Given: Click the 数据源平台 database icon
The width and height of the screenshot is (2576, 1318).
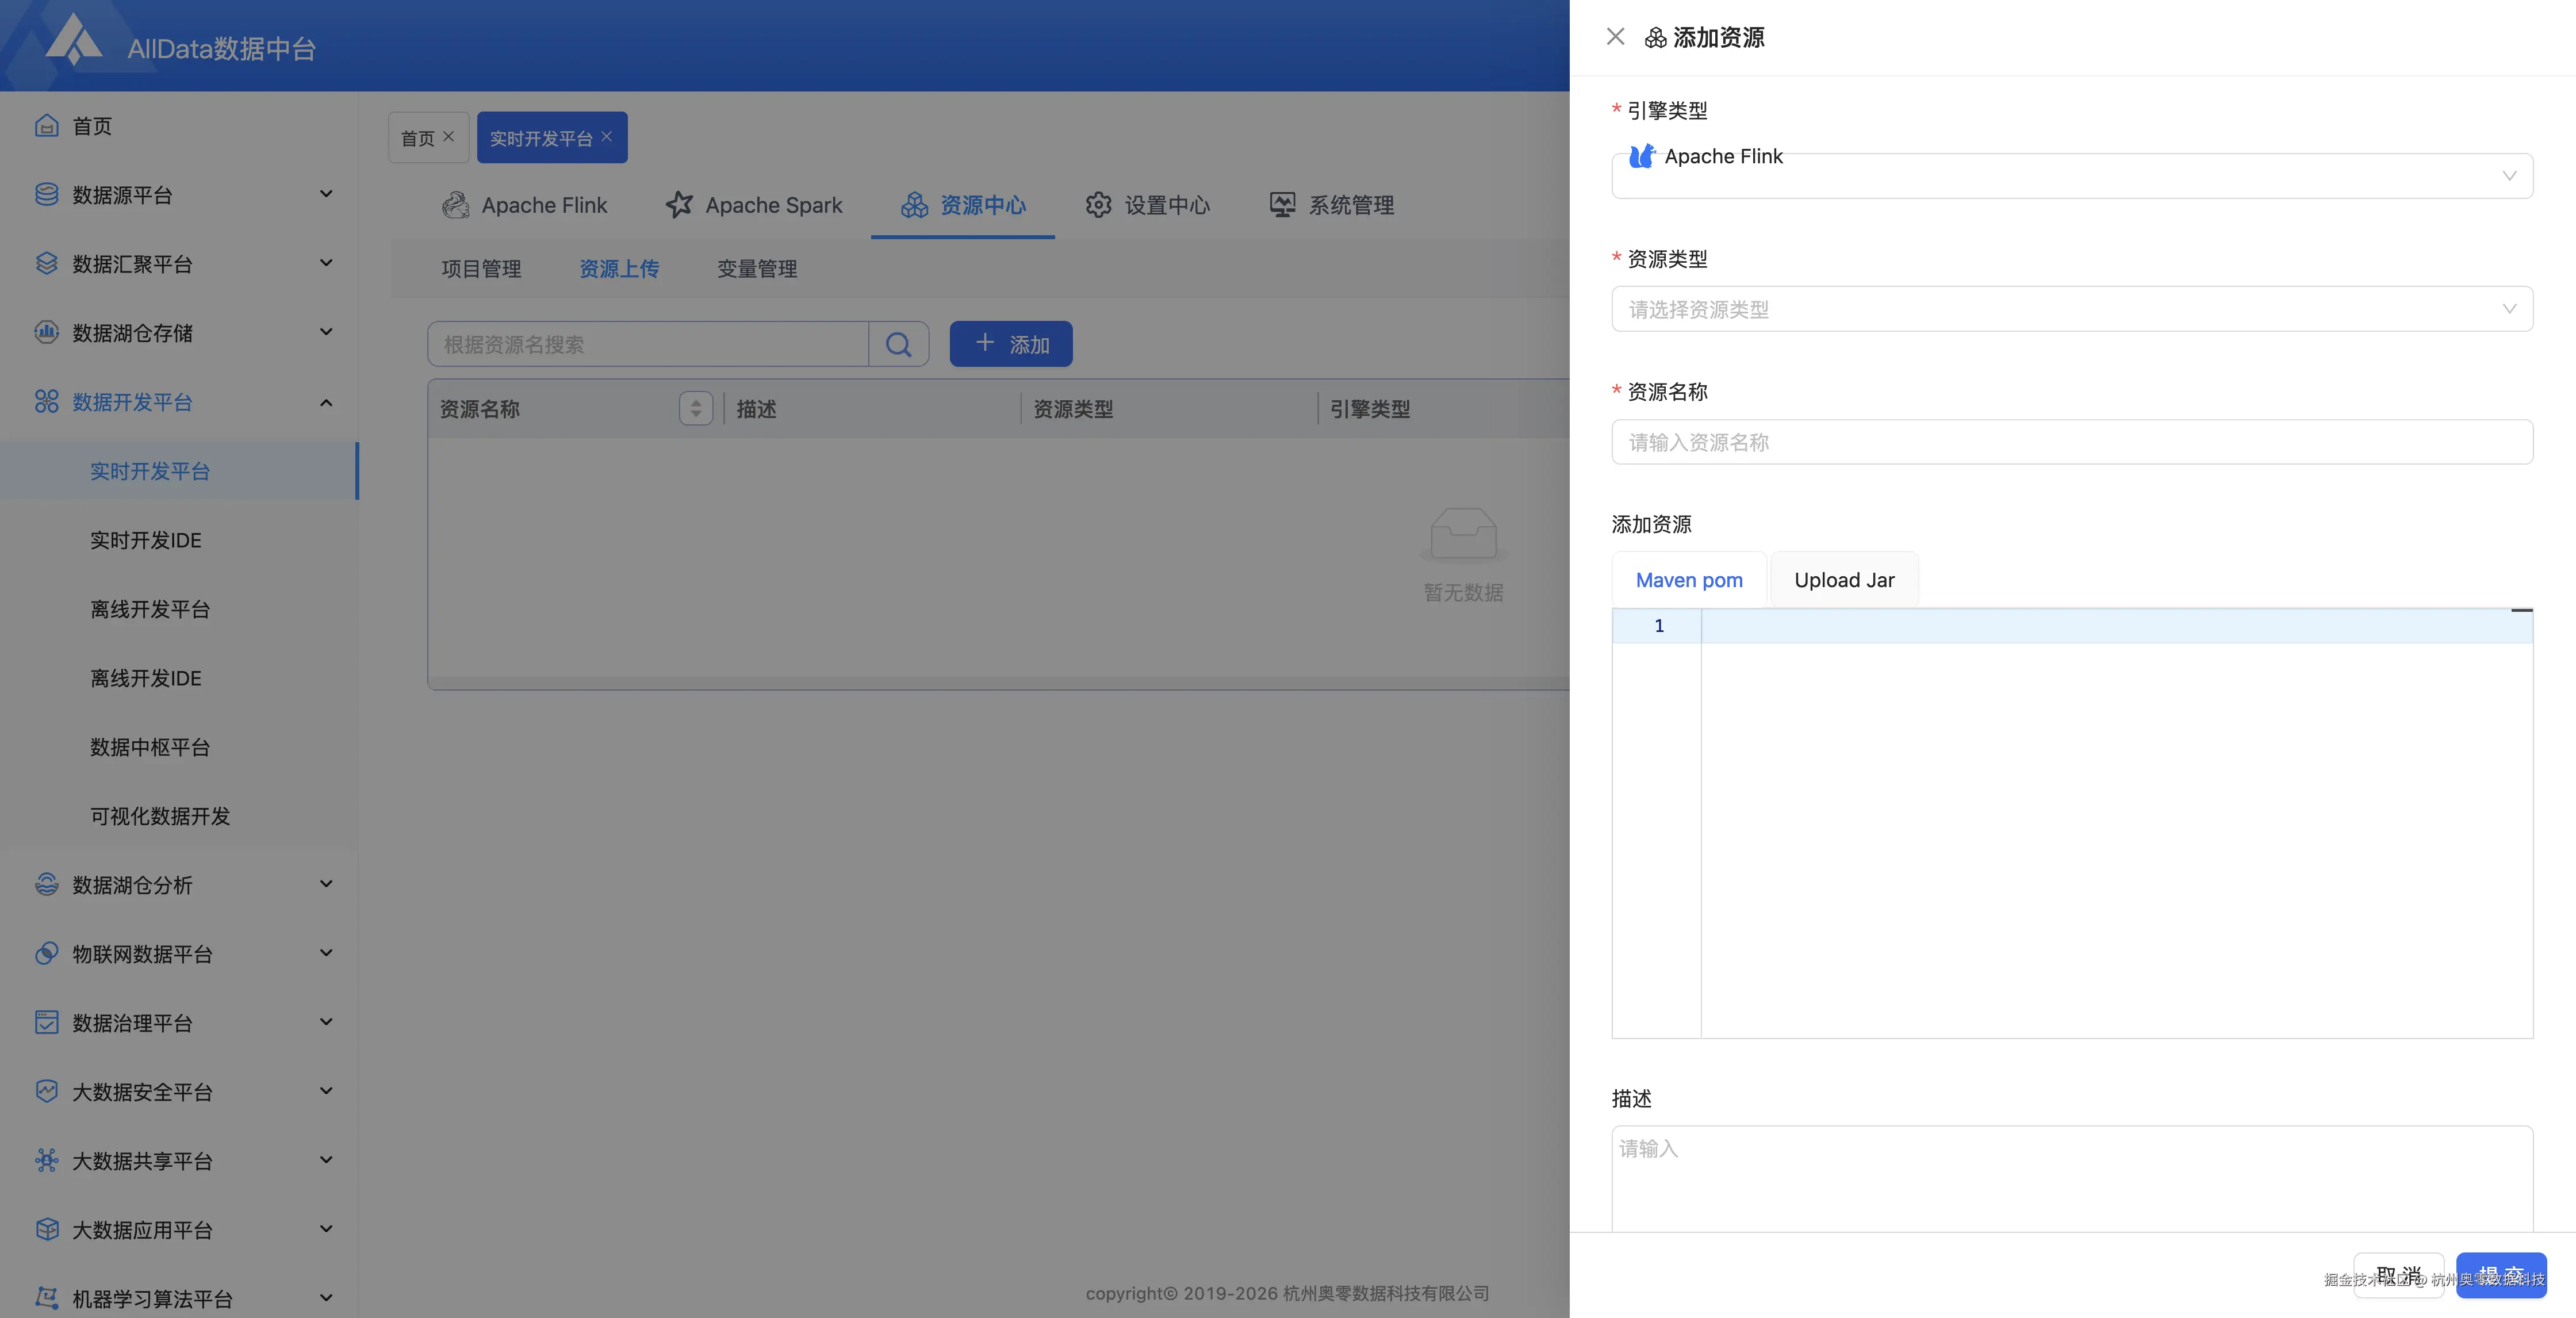Looking at the screenshot, I should (46, 194).
